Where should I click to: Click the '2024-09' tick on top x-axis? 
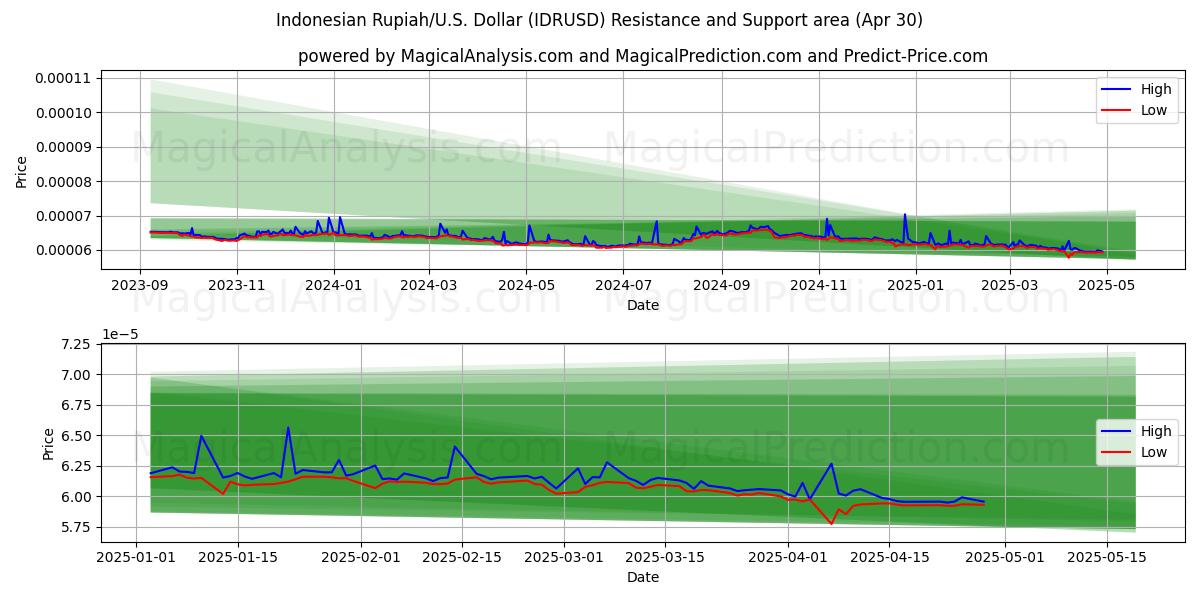[722, 285]
